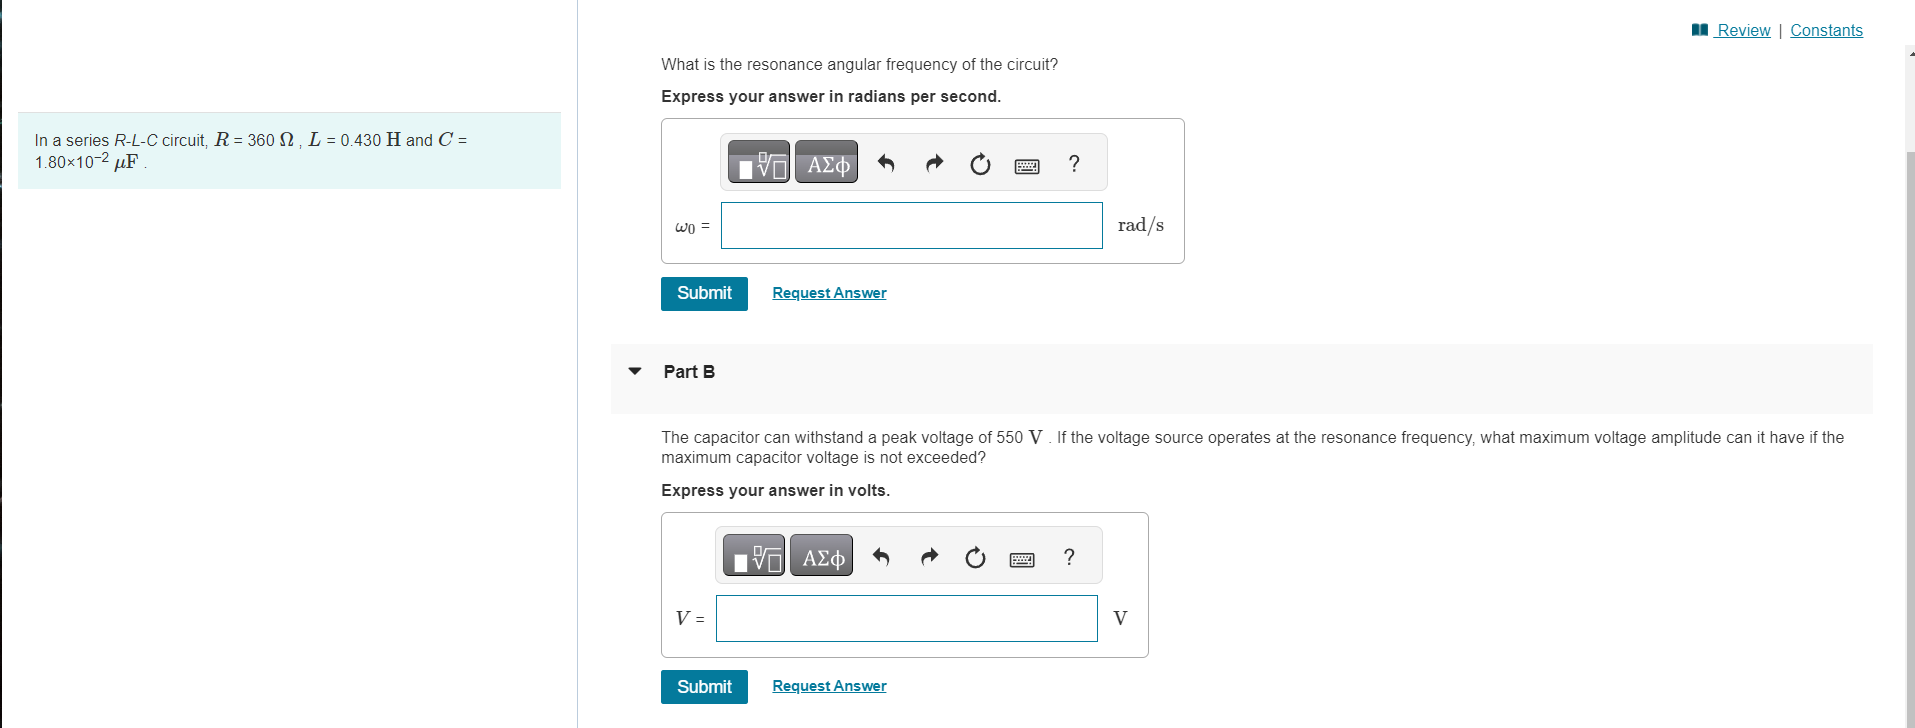Image resolution: width=1915 pixels, height=728 pixels.
Task: Open the Constants reference page
Action: tap(1825, 30)
